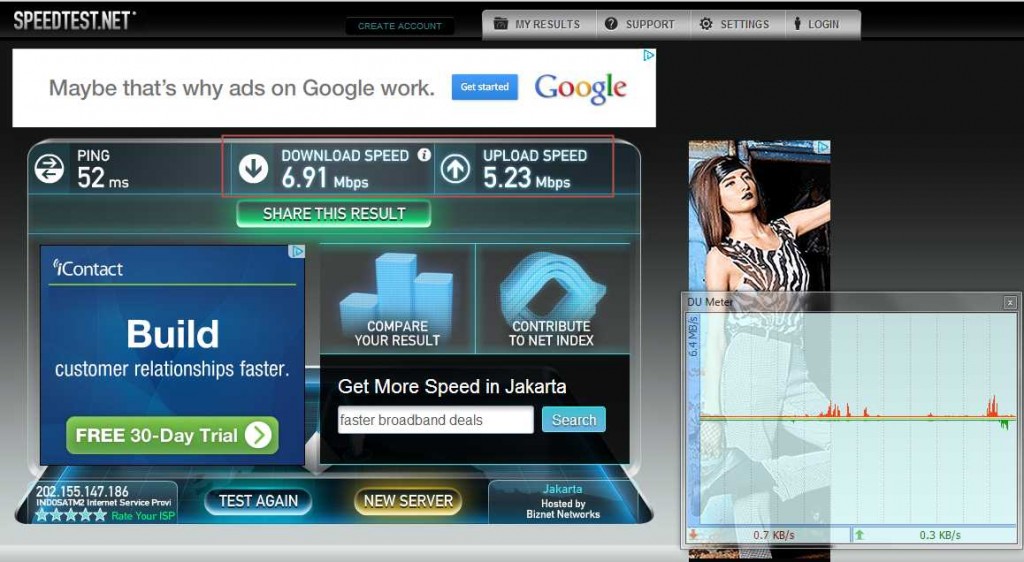This screenshot has width=1024, height=562.
Task: Click the ping arrows icon
Action: tap(49, 168)
